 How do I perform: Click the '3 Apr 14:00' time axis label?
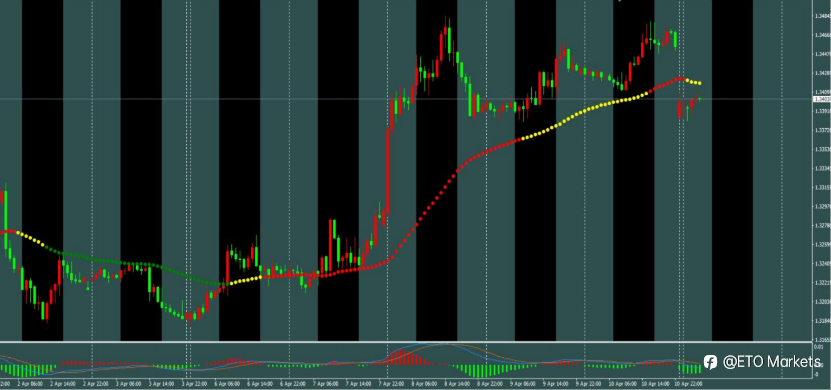pos(161,384)
